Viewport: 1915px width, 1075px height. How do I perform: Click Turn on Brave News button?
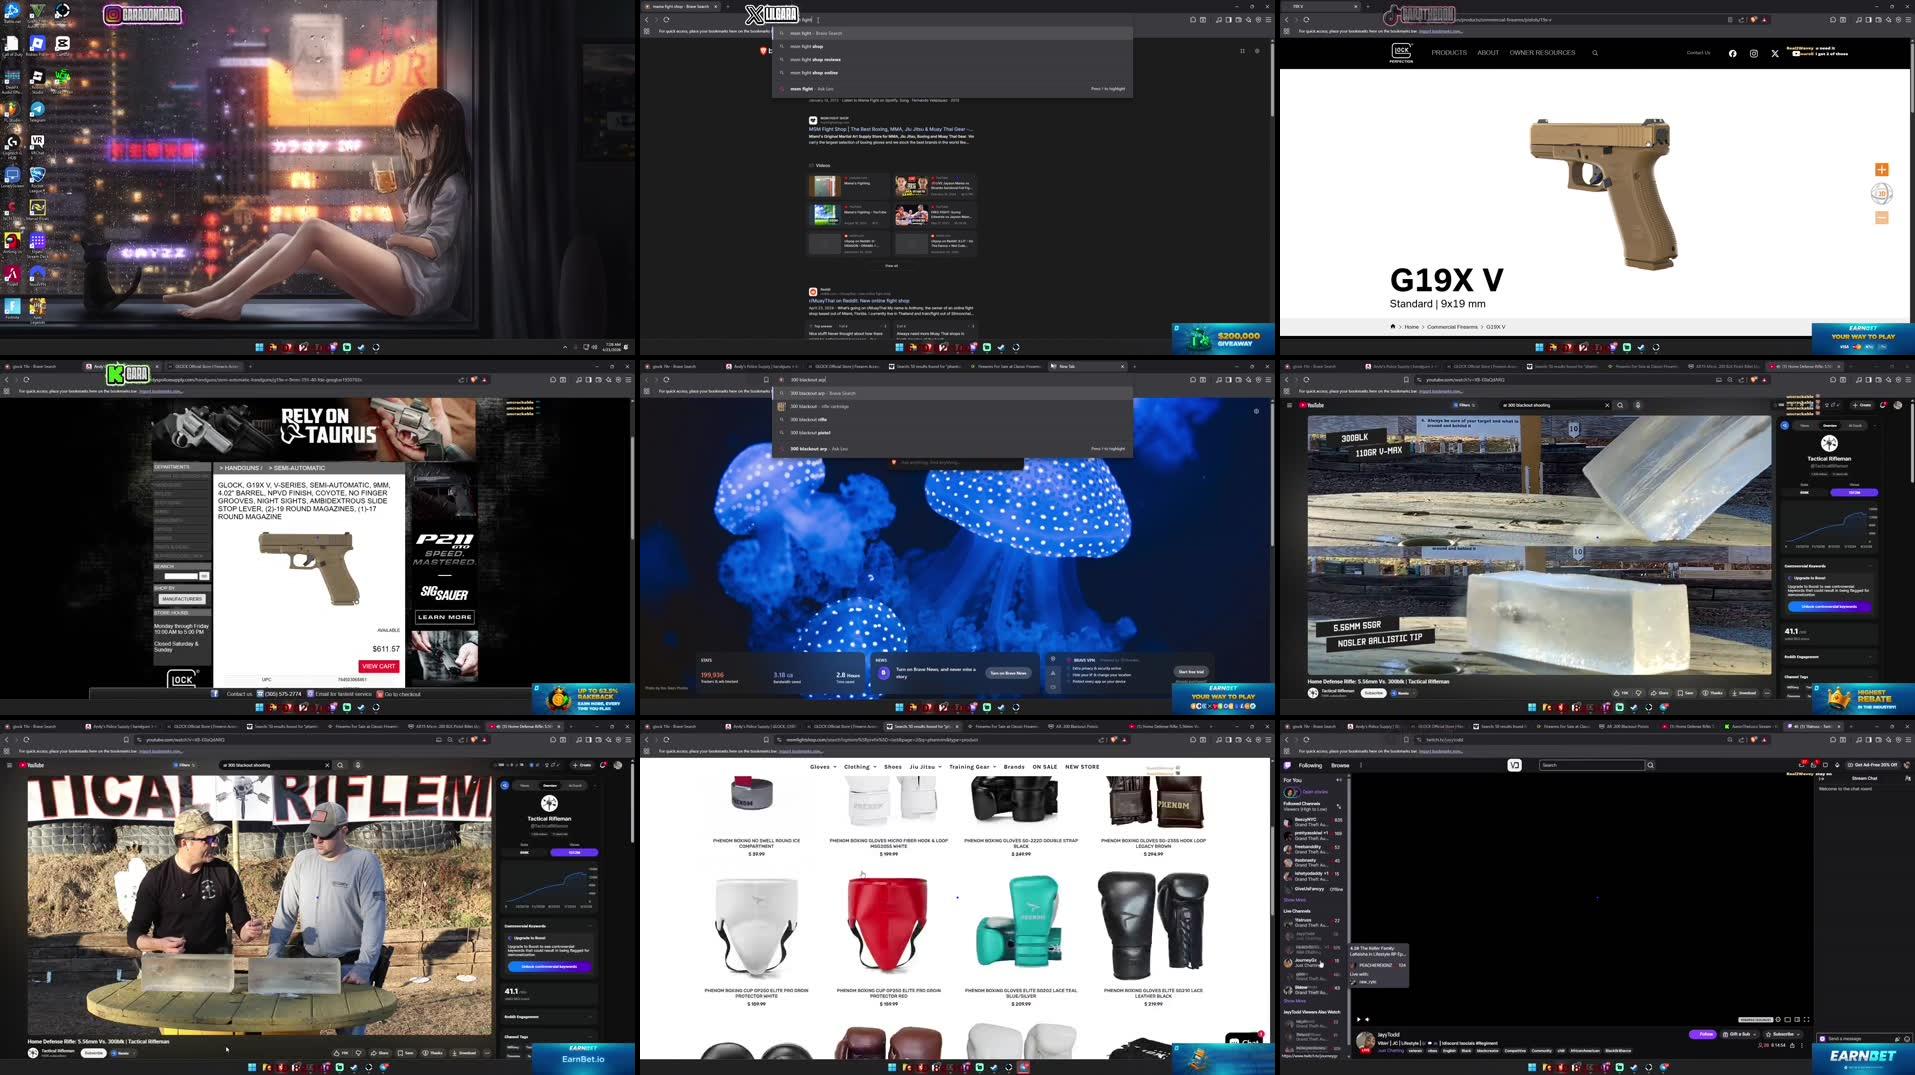pyautogui.click(x=1008, y=673)
